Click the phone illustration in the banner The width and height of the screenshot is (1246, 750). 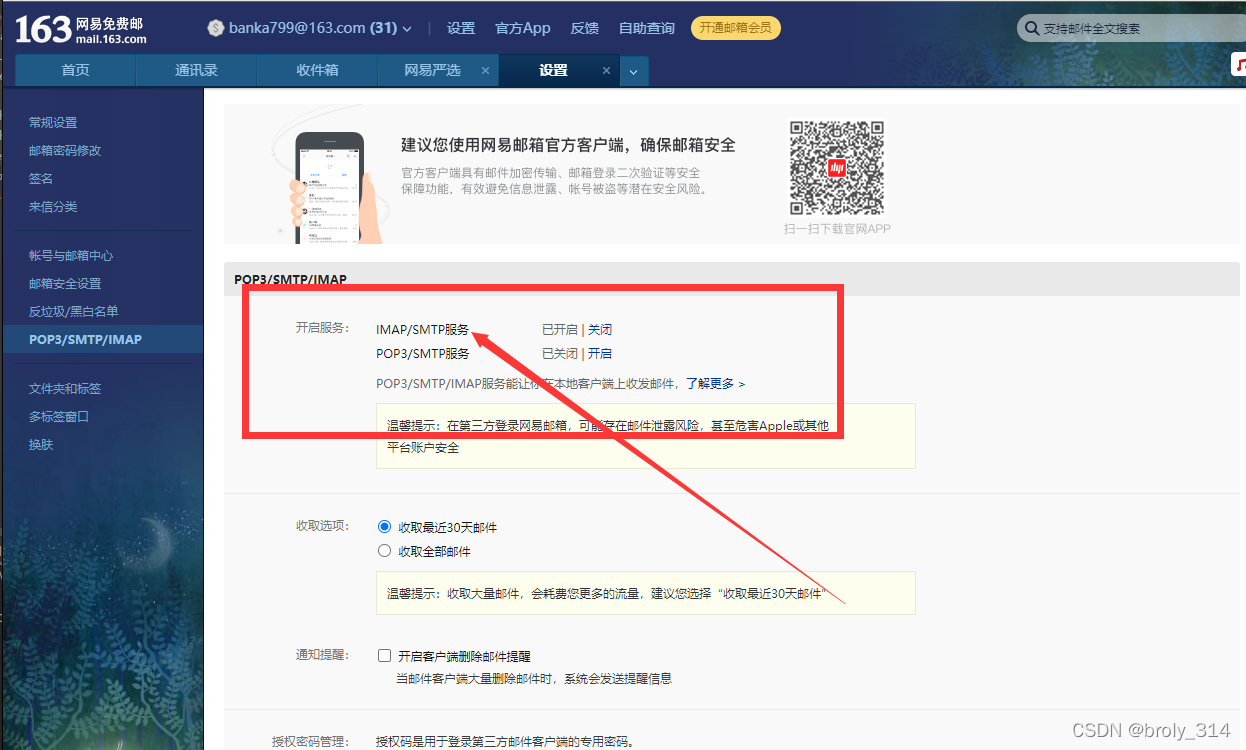(330, 188)
